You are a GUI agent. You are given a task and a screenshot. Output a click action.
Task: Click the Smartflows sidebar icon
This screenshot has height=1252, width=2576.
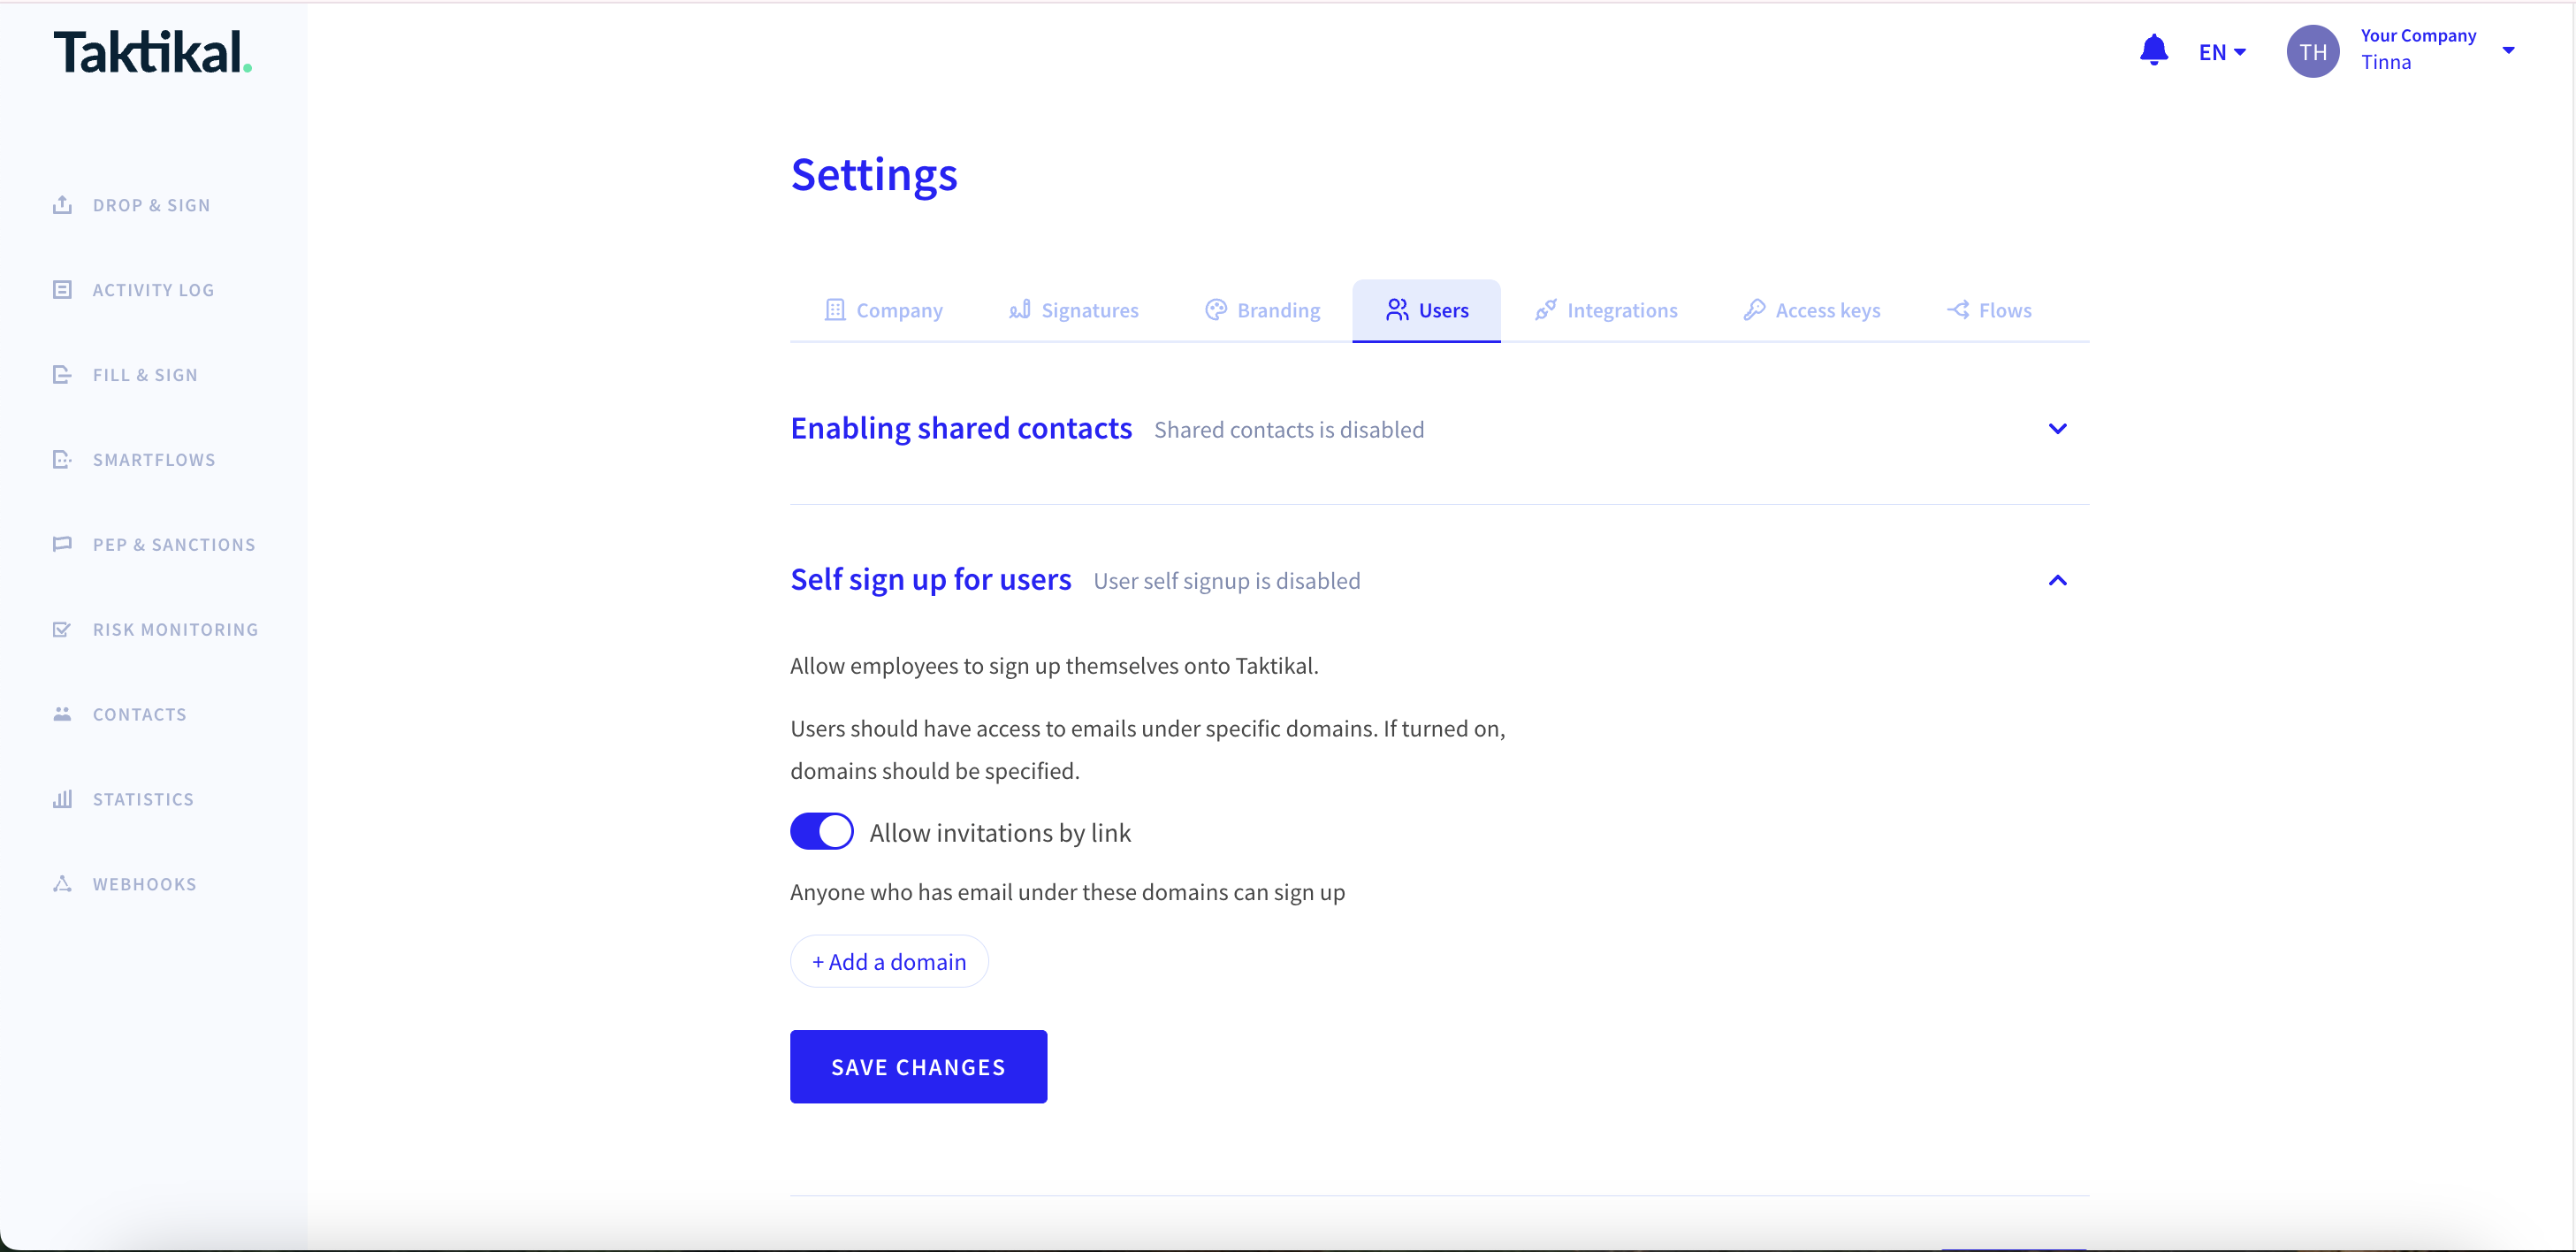pyautogui.click(x=62, y=460)
